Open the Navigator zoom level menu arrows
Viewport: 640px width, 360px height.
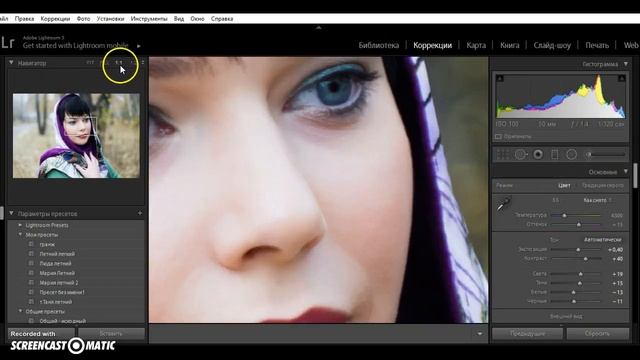[142, 63]
